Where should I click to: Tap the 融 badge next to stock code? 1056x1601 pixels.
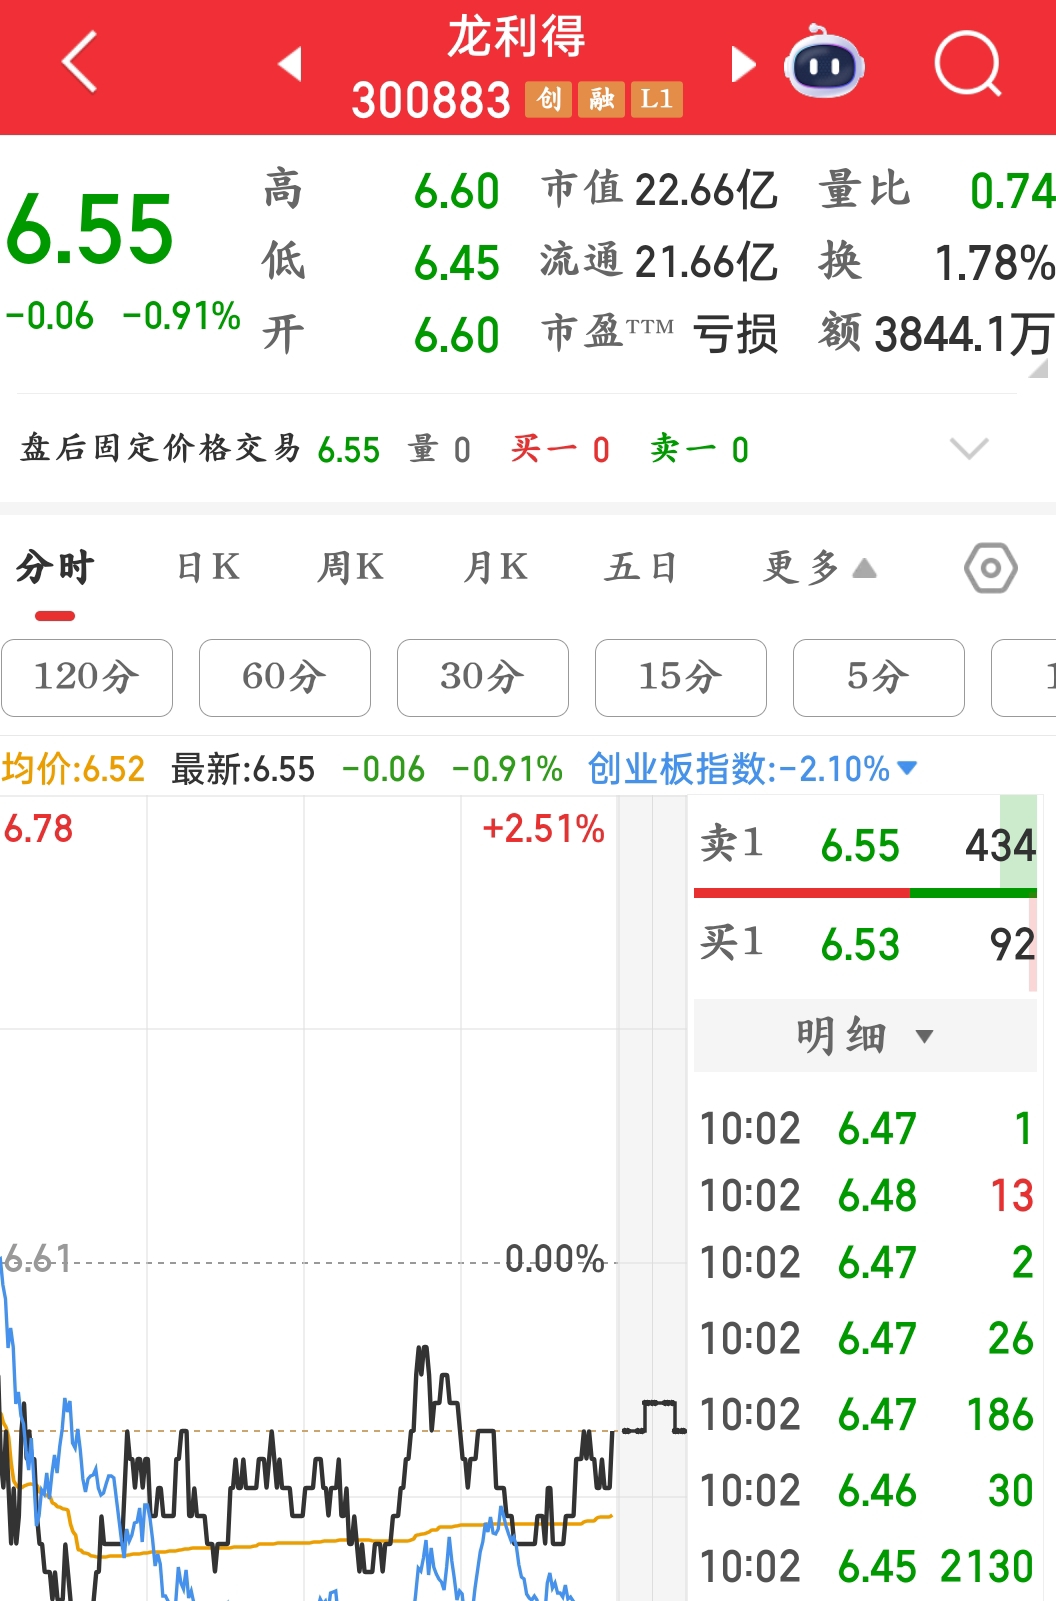(x=601, y=99)
